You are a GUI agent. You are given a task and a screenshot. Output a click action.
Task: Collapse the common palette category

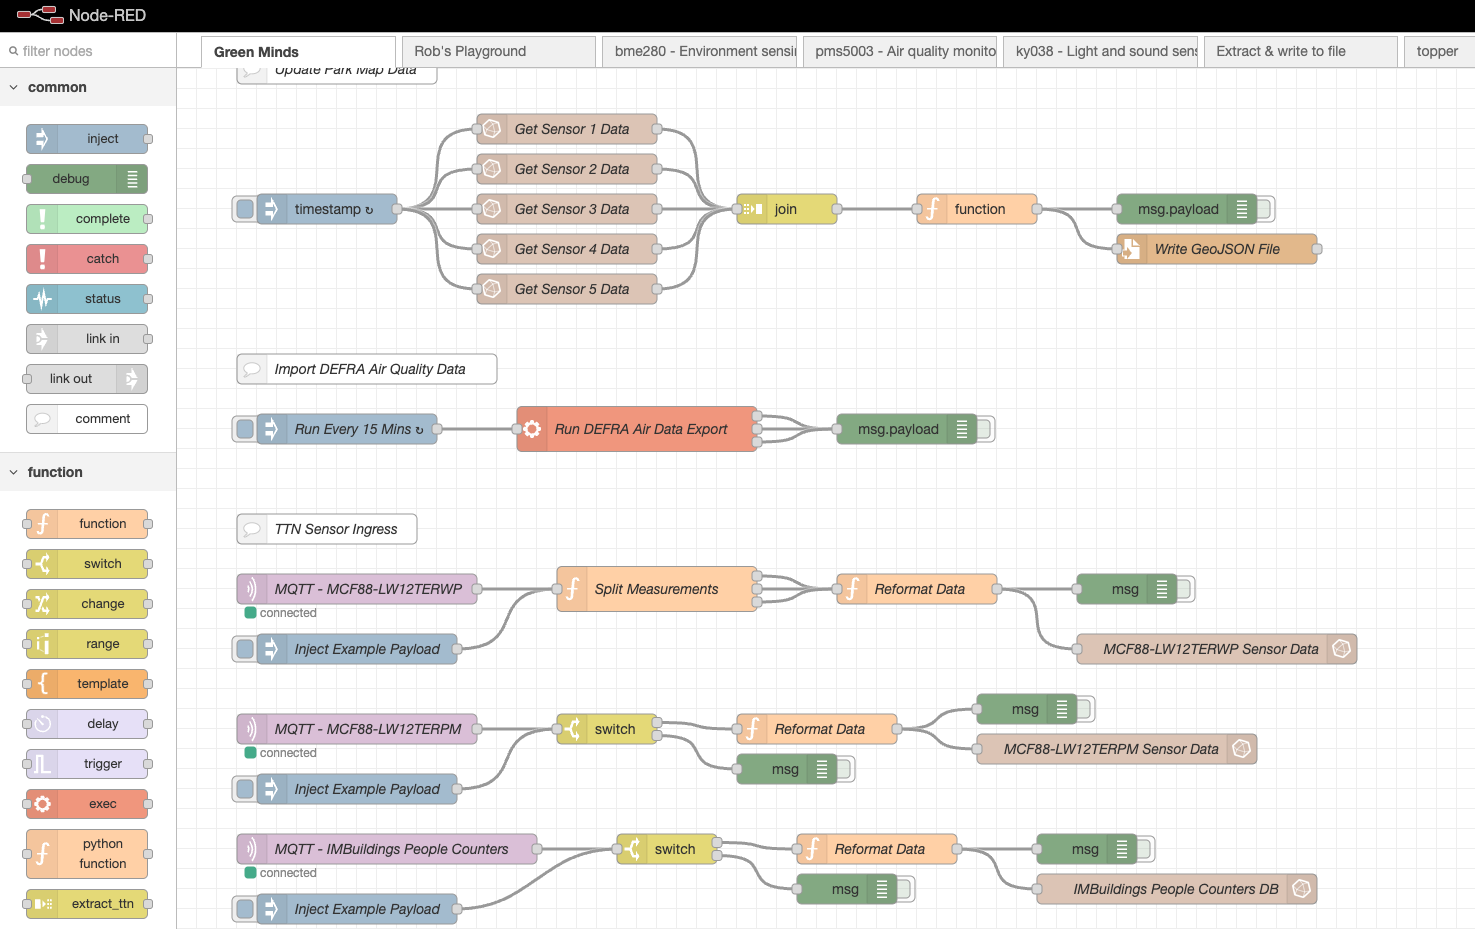pos(14,88)
